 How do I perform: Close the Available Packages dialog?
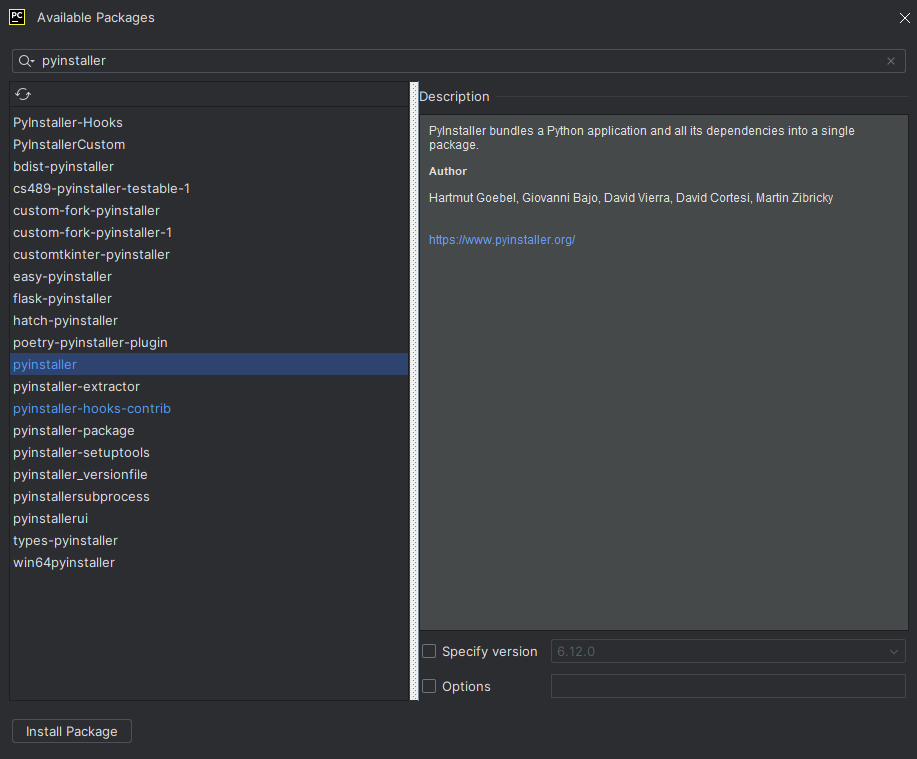coord(904,18)
